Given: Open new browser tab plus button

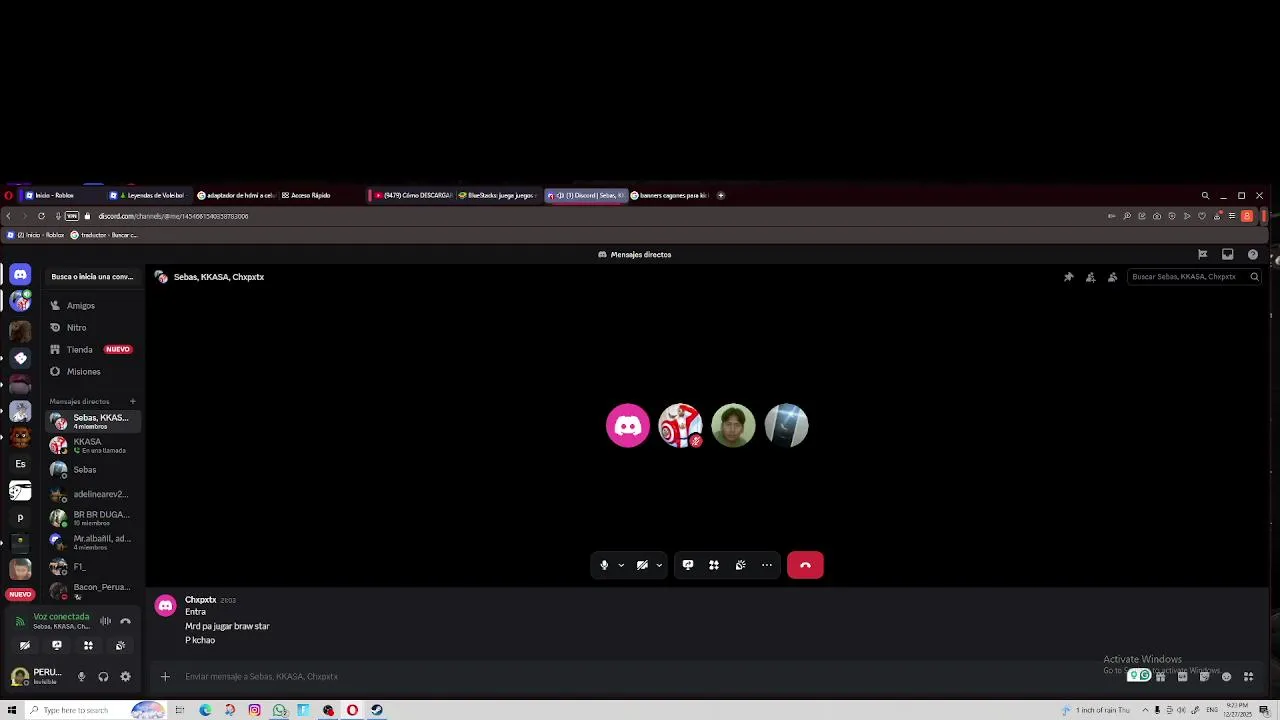Looking at the screenshot, I should tap(721, 195).
